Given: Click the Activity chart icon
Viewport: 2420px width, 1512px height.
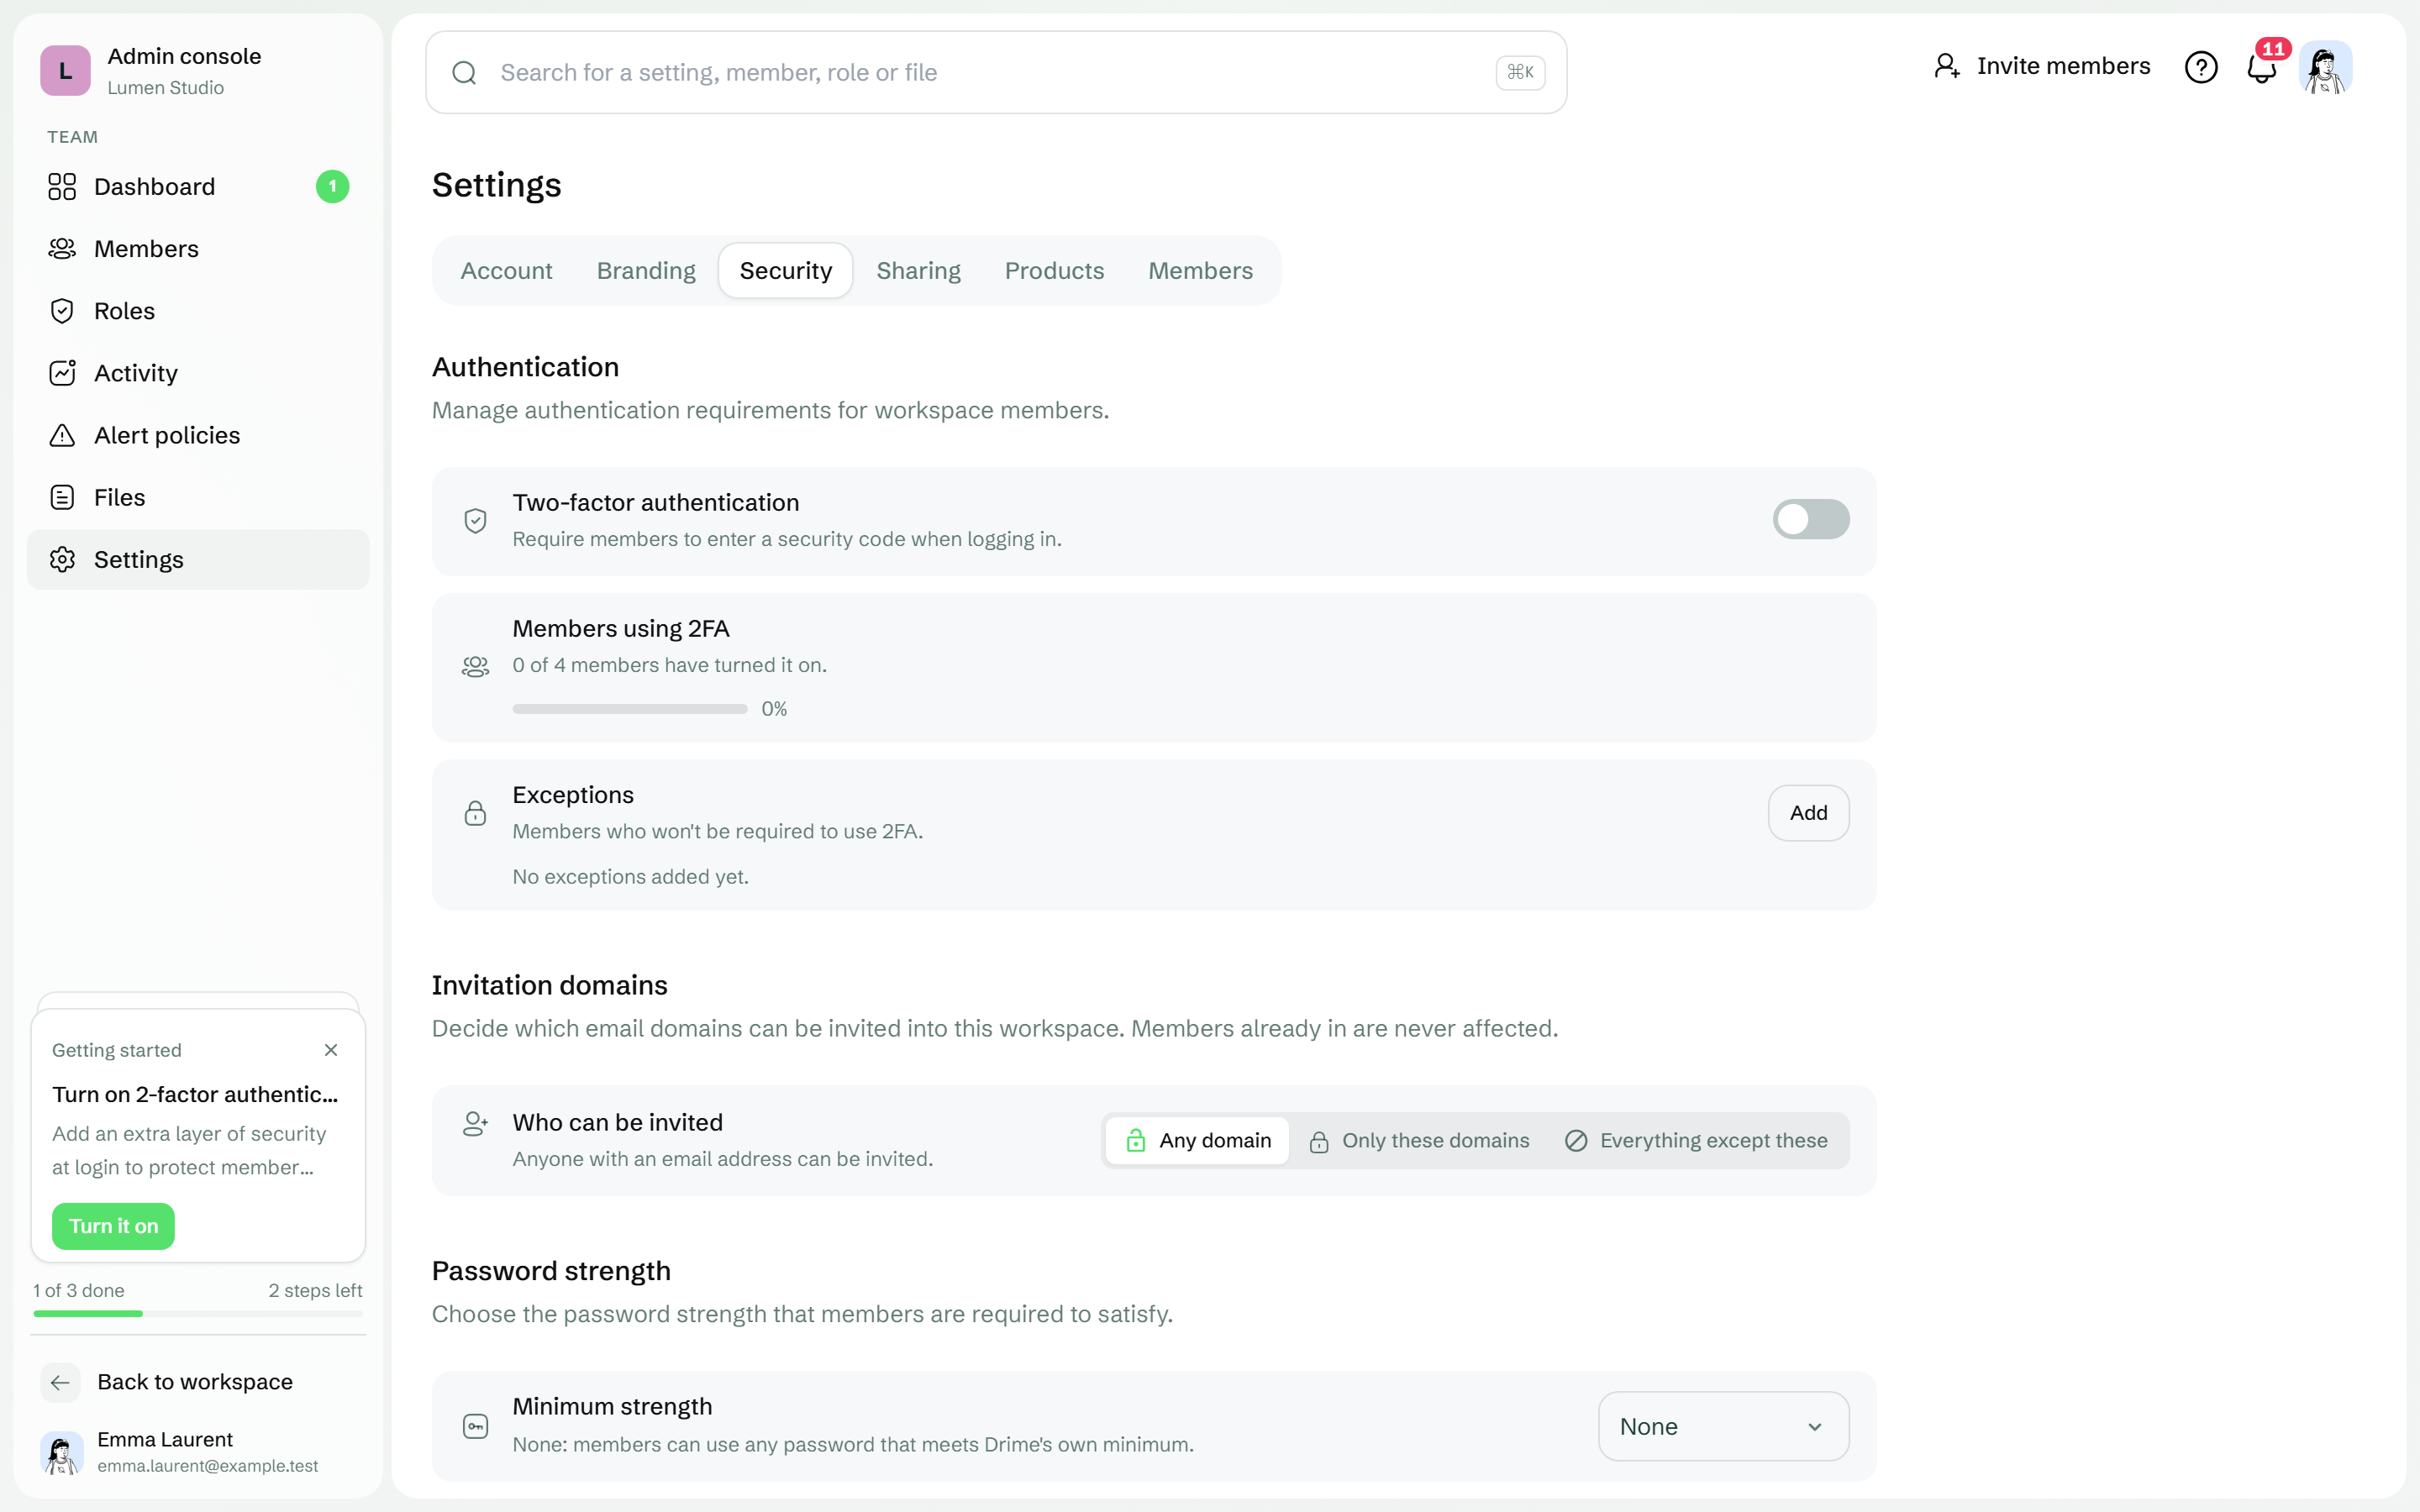Looking at the screenshot, I should pyautogui.click(x=62, y=373).
